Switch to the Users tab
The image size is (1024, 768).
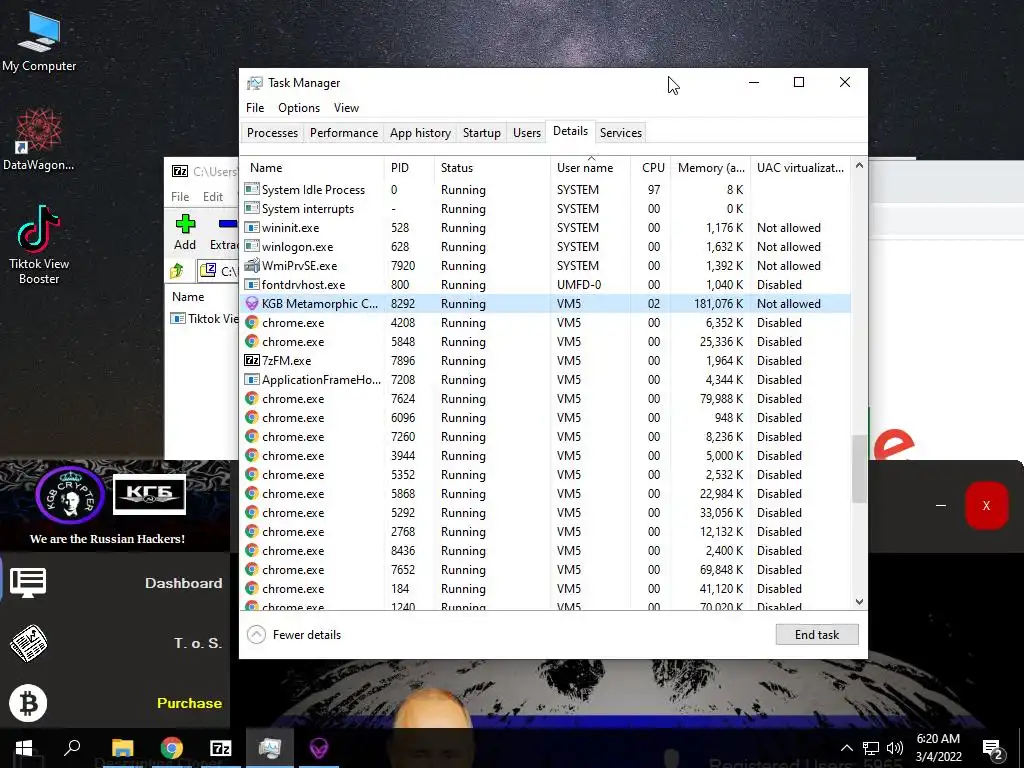click(x=526, y=133)
